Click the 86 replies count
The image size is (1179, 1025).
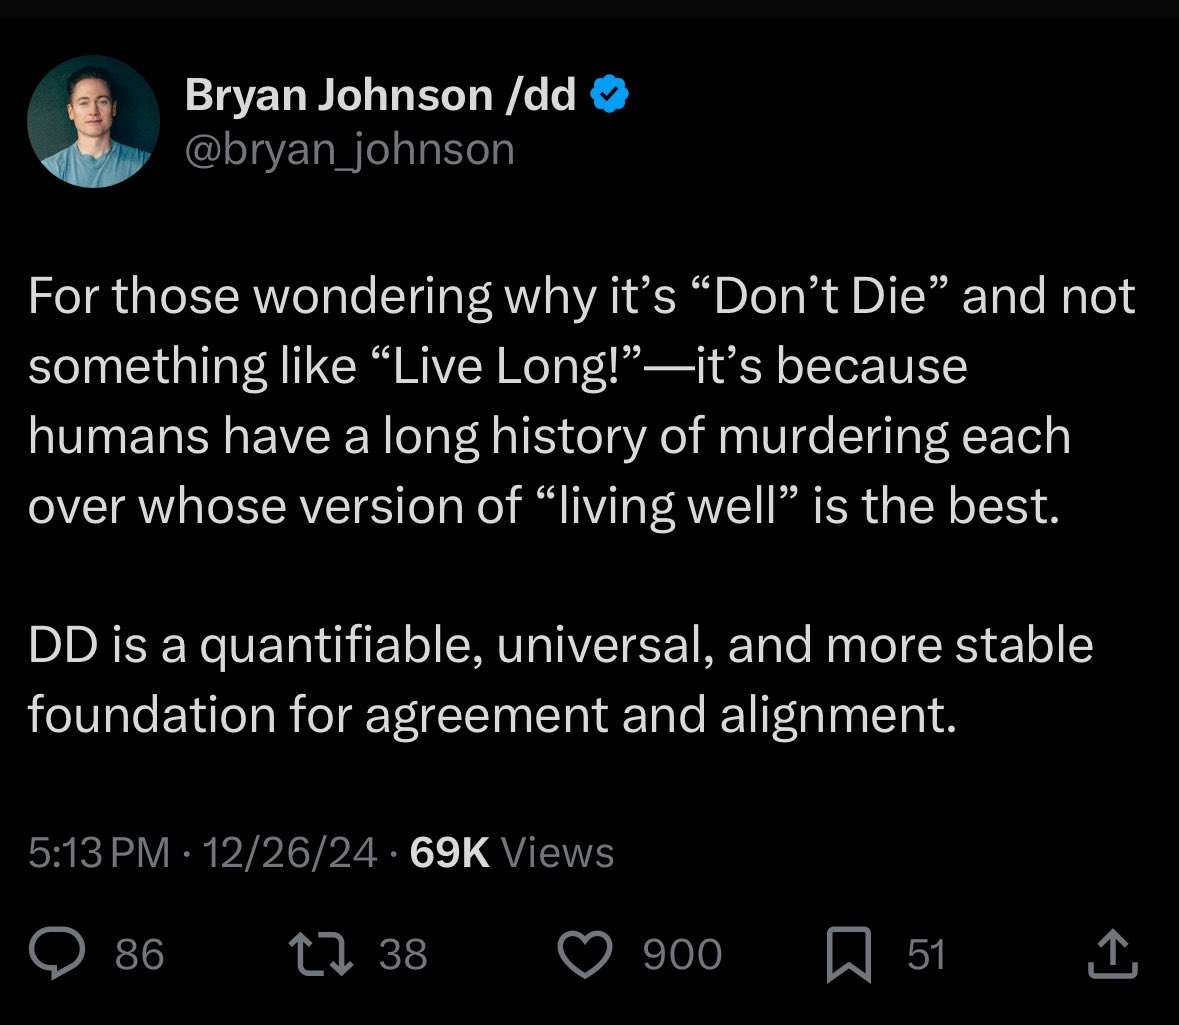[140, 954]
